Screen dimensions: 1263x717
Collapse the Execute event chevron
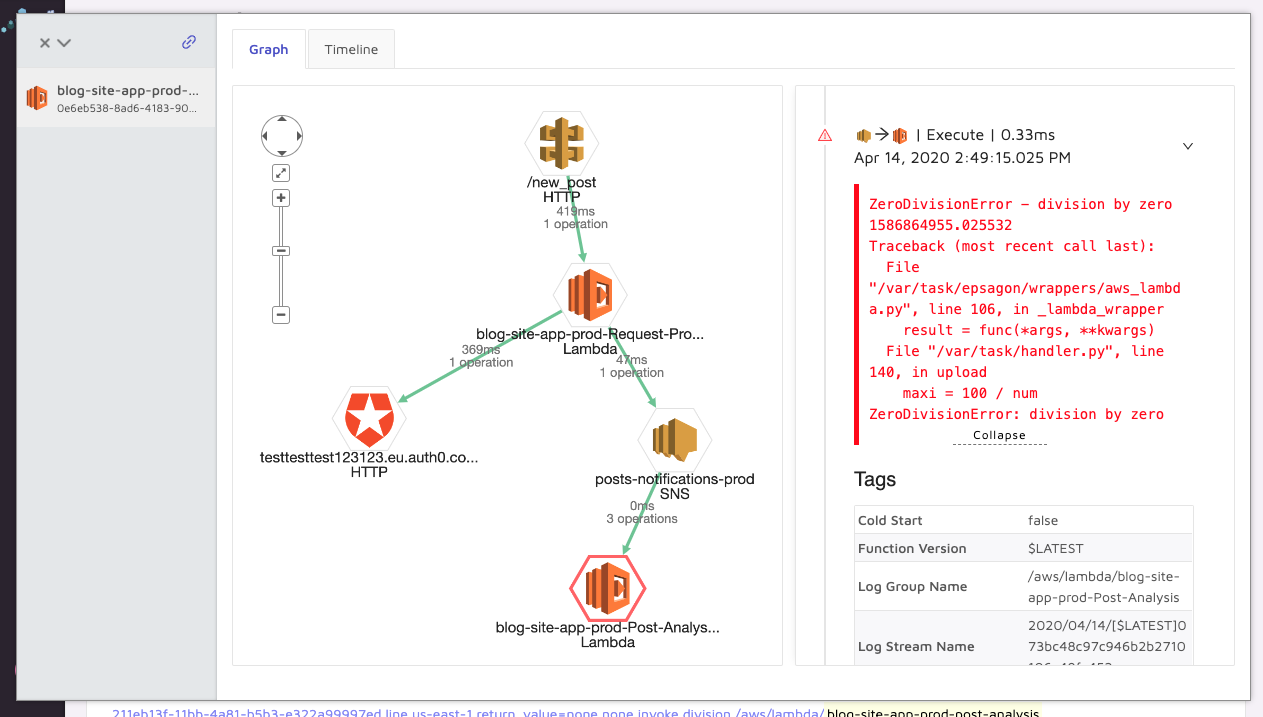[1188, 146]
